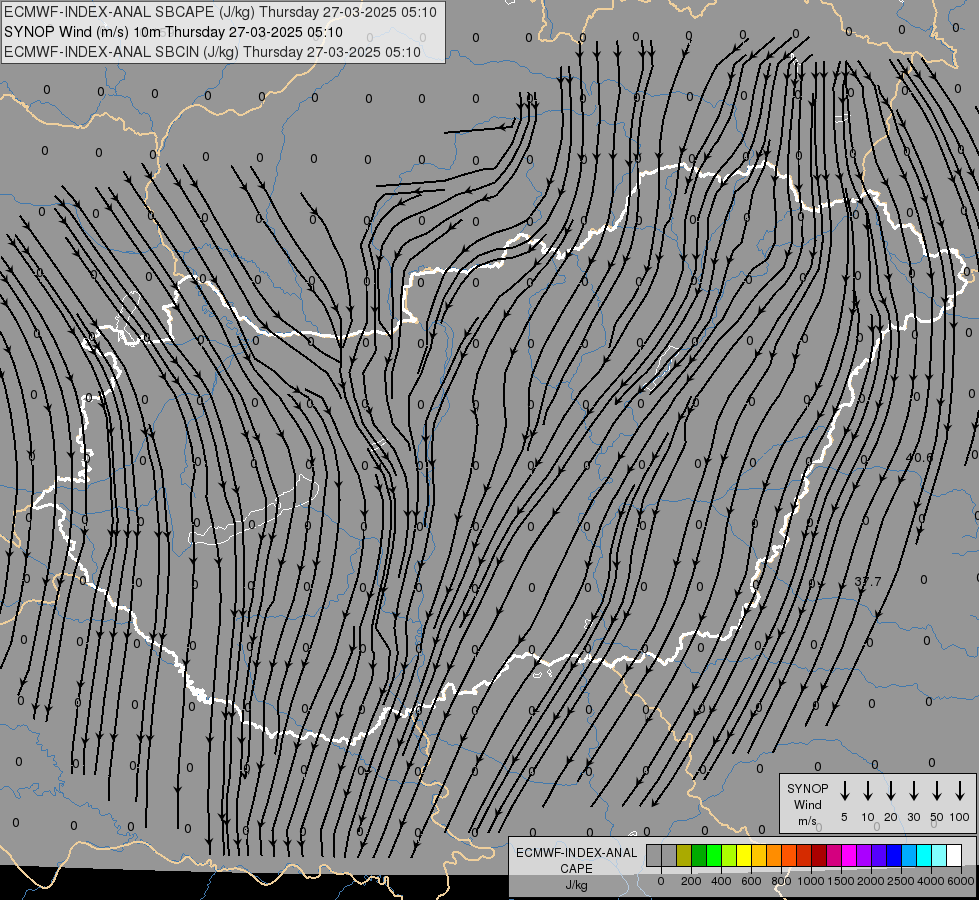Viewport: 979px width, 900px height.
Task: Click the 100 m/s wind arrow in legend
Action: [960, 791]
